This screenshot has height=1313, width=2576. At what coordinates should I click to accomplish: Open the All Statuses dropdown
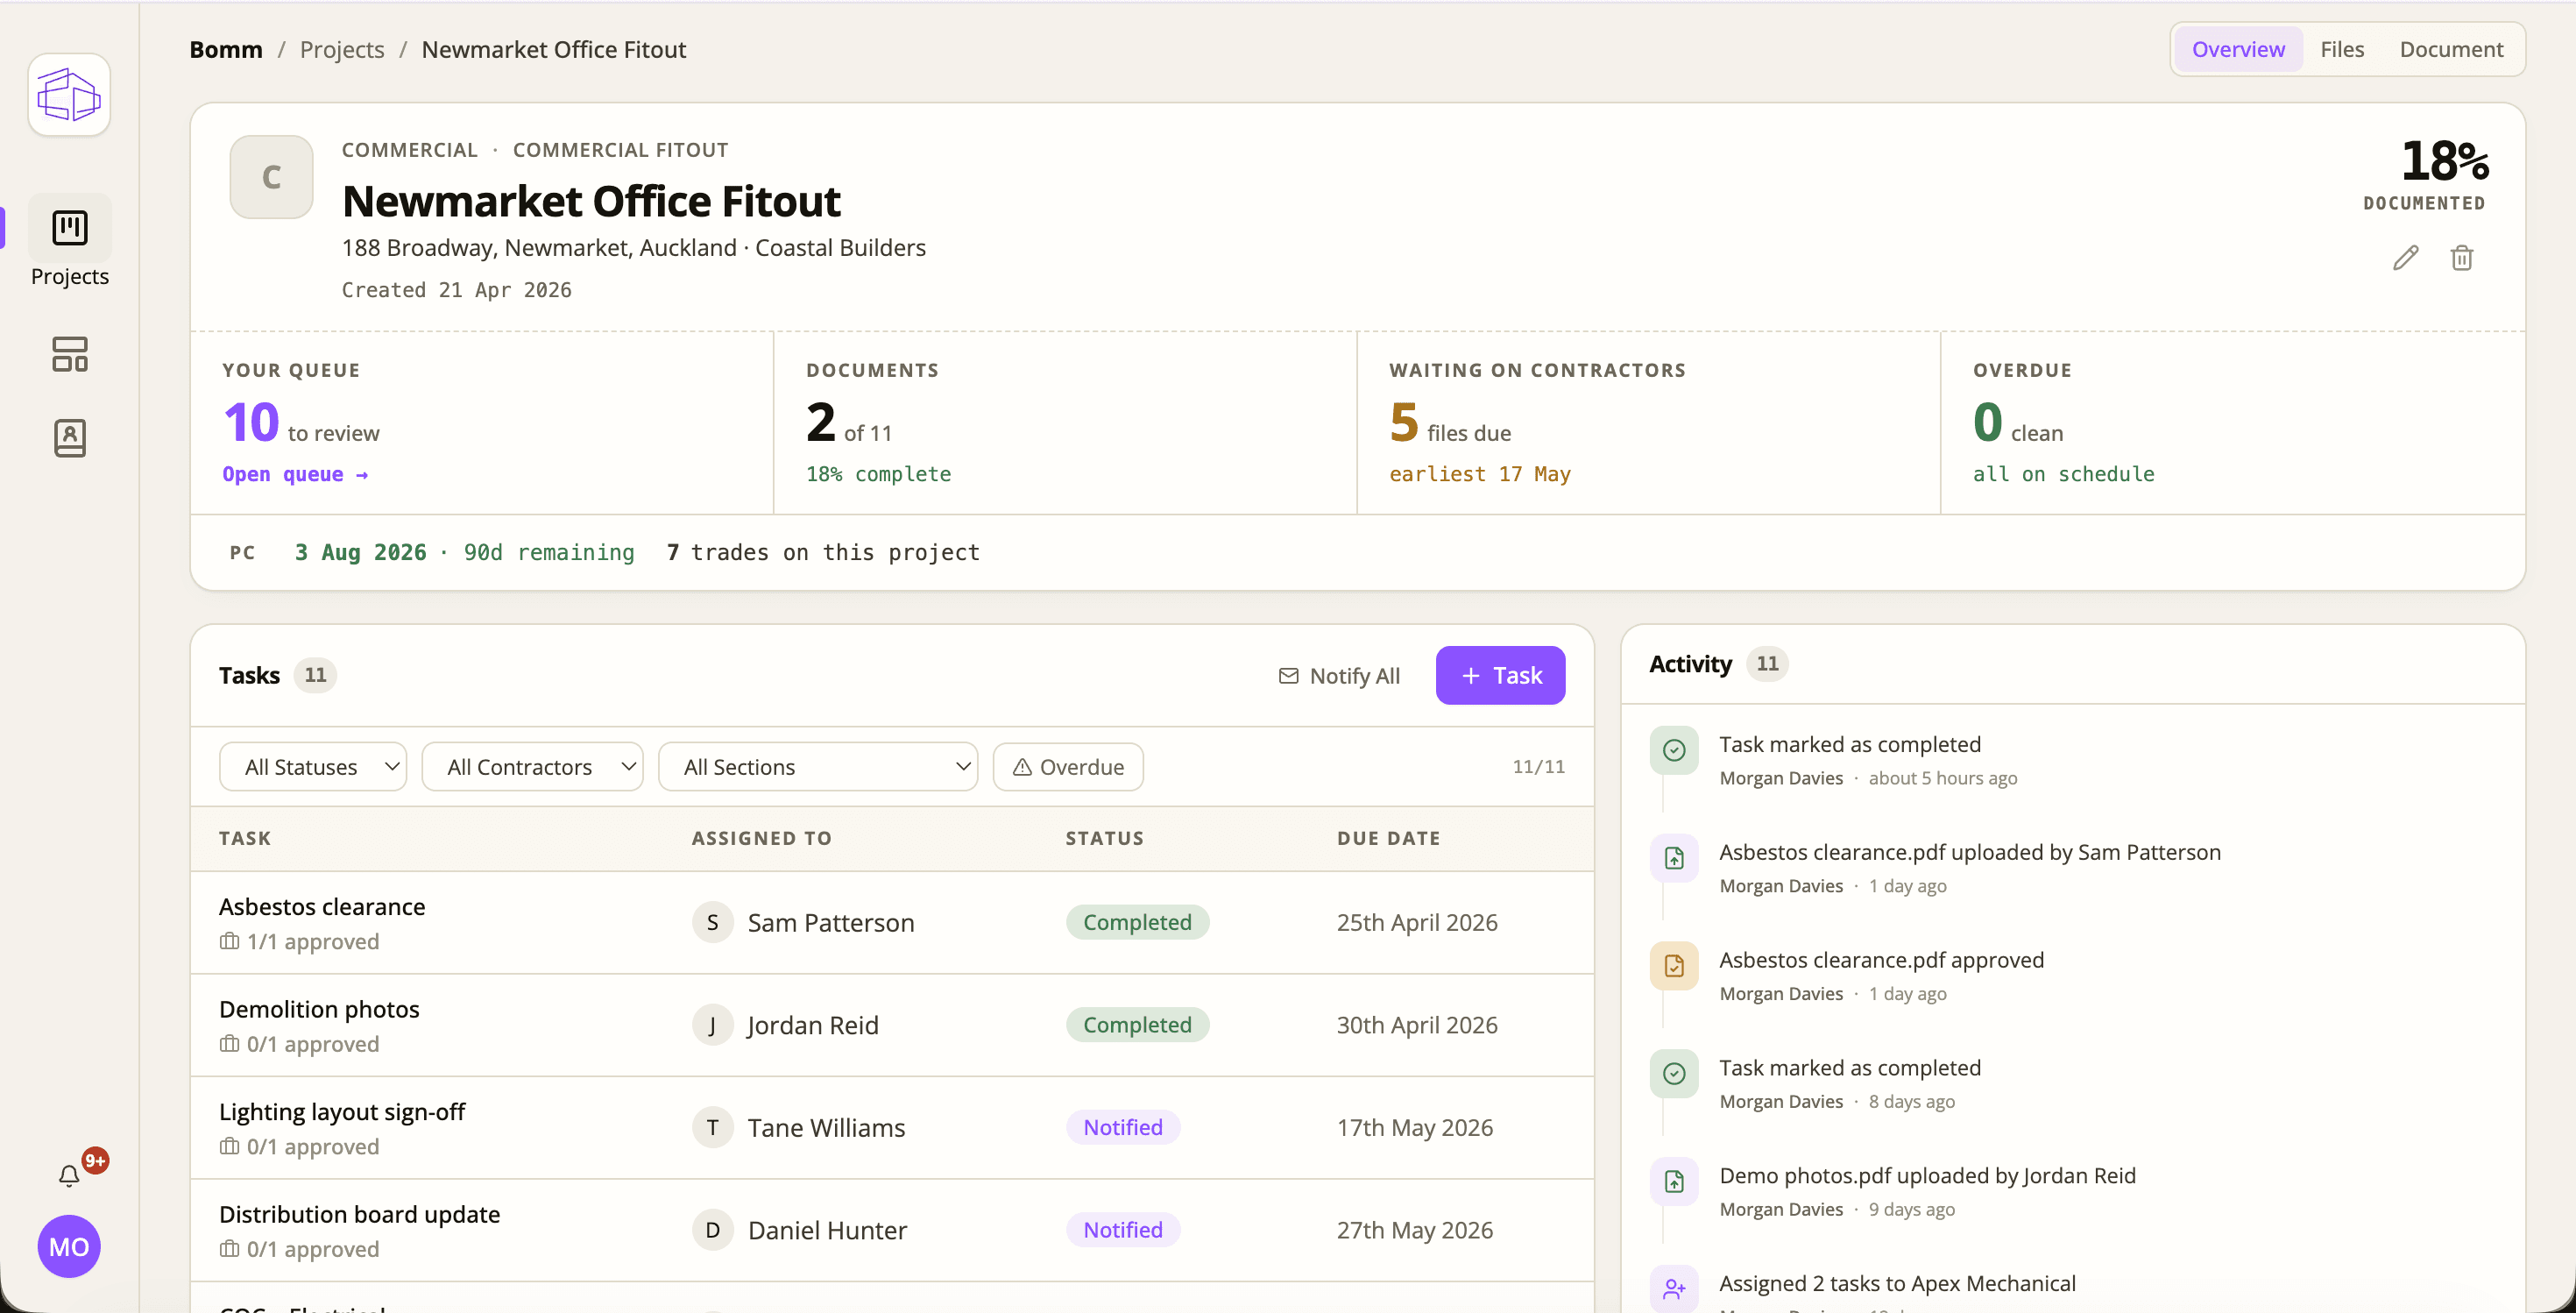(313, 767)
